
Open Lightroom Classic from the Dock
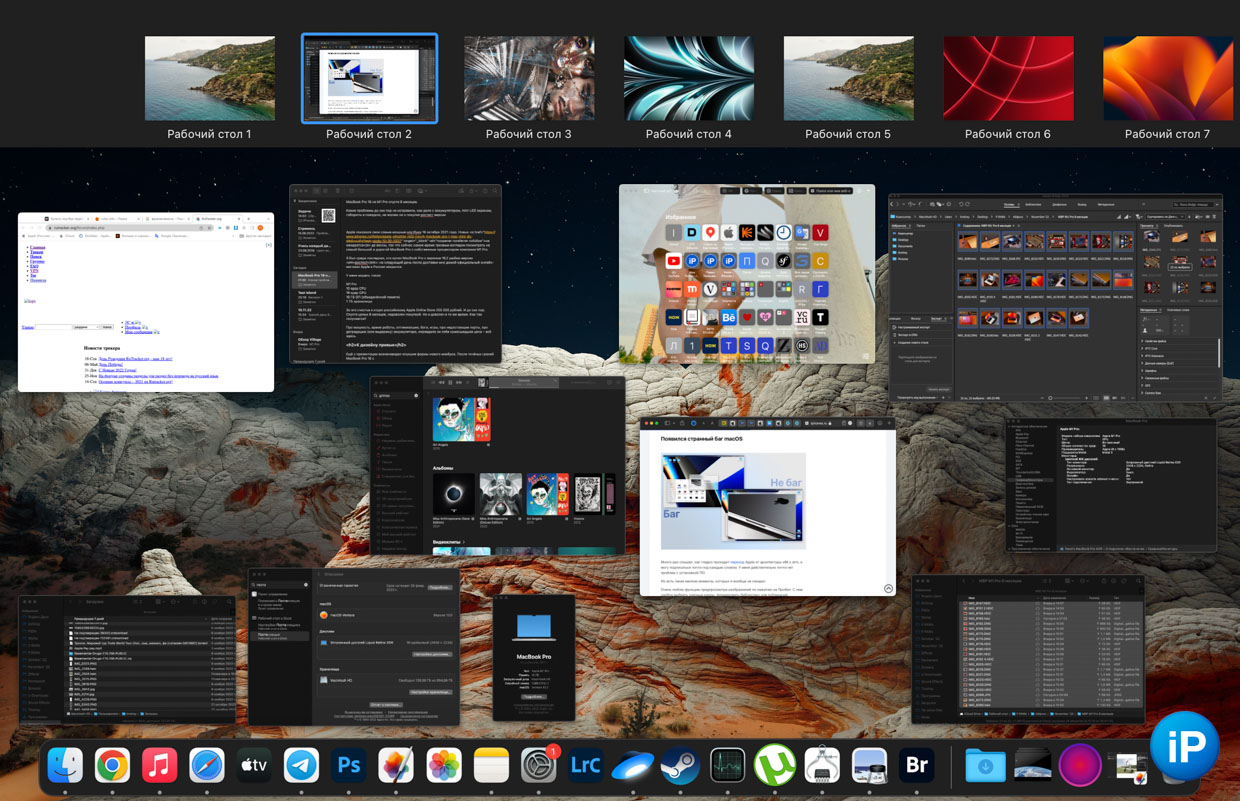(x=585, y=766)
